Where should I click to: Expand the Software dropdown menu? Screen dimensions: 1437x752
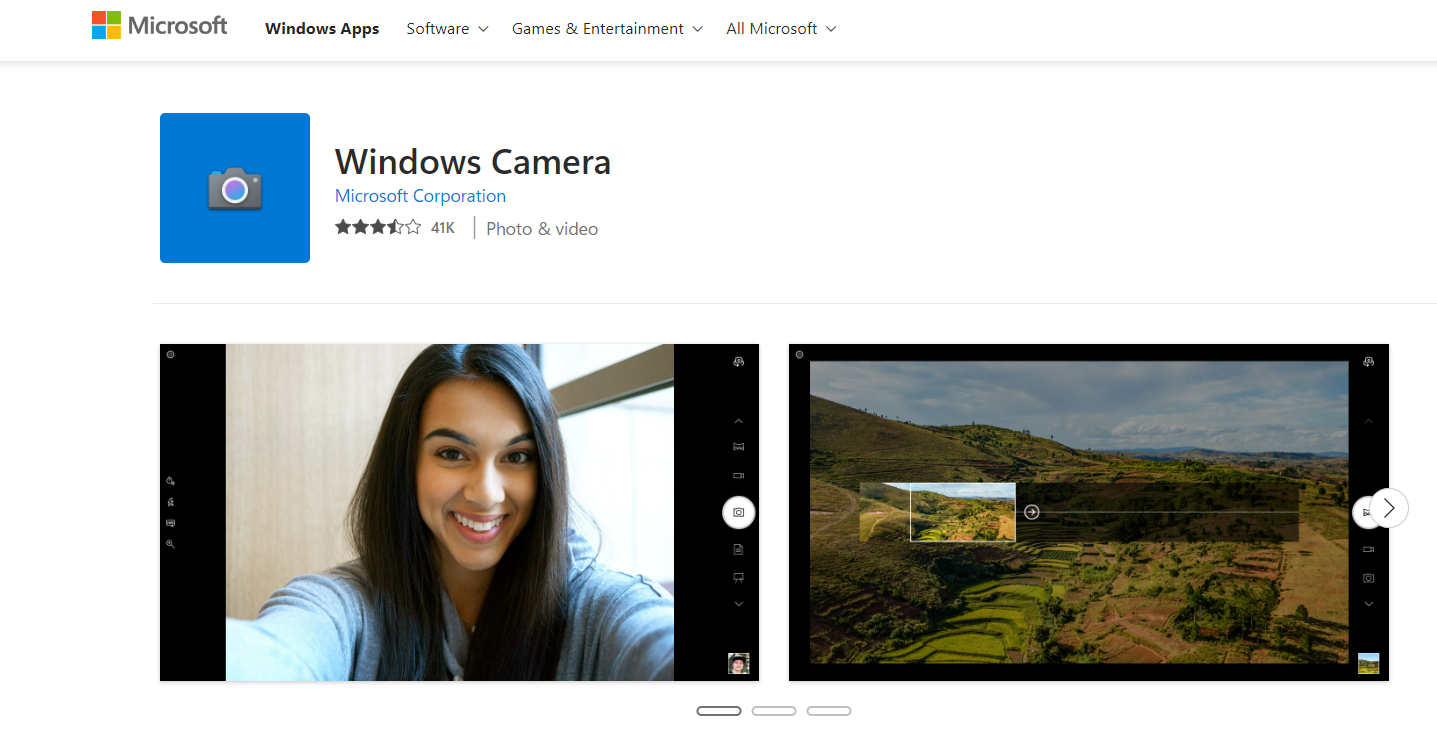tap(447, 29)
